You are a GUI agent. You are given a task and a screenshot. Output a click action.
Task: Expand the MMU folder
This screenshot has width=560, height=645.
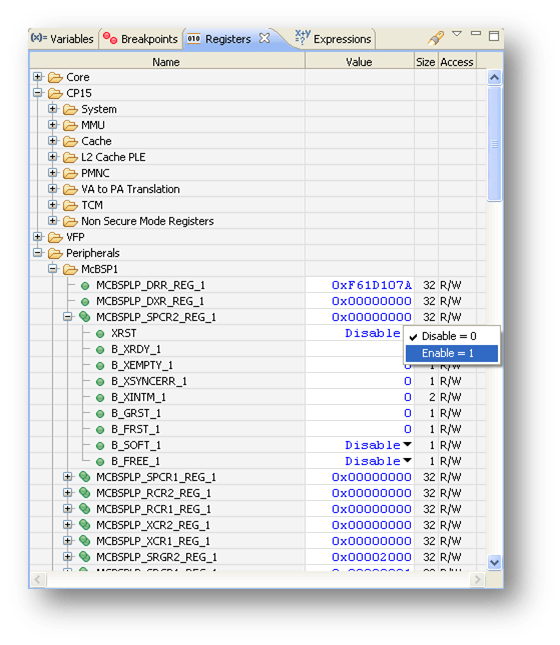(x=53, y=125)
